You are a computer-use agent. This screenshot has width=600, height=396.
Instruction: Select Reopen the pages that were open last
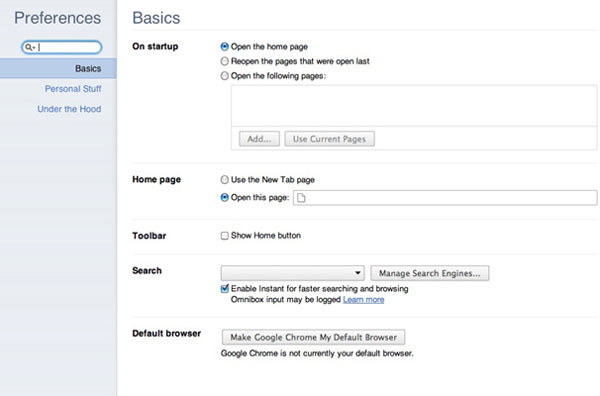click(225, 61)
